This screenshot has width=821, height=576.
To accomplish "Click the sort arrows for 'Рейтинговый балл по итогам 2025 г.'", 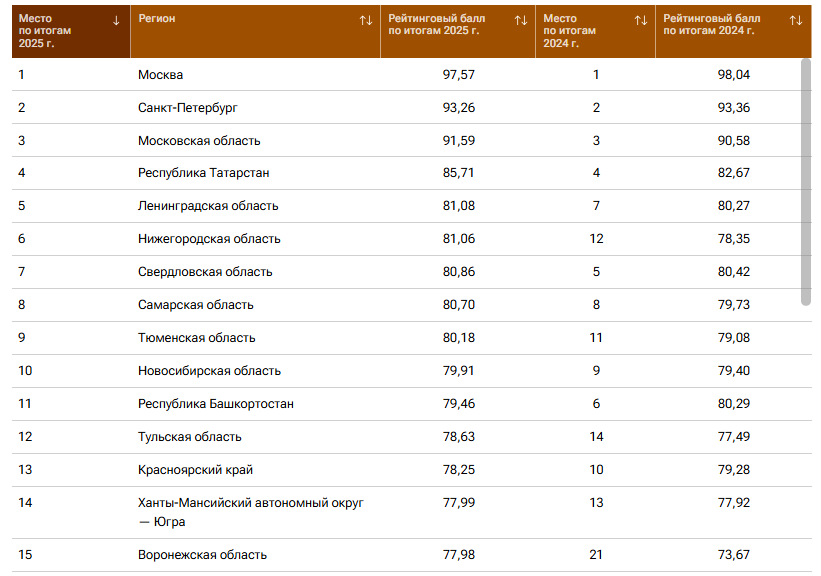I will click(521, 20).
